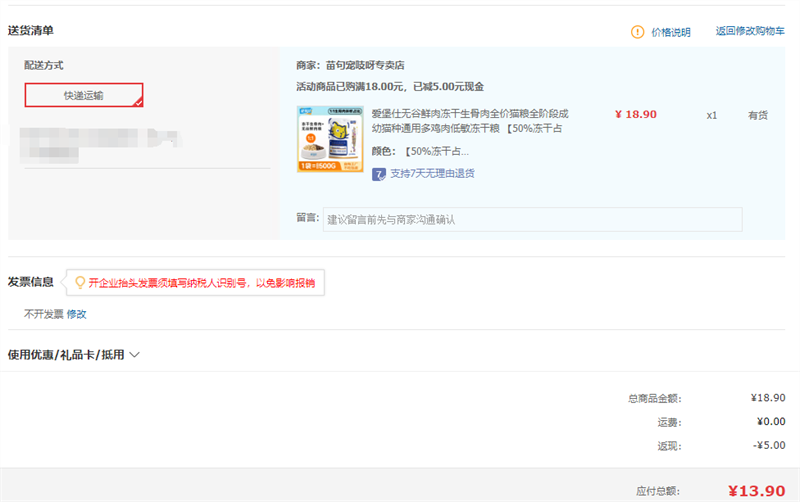Click the orange 价格说明 info icon
Screen dimensions: 800x502
click(638, 32)
